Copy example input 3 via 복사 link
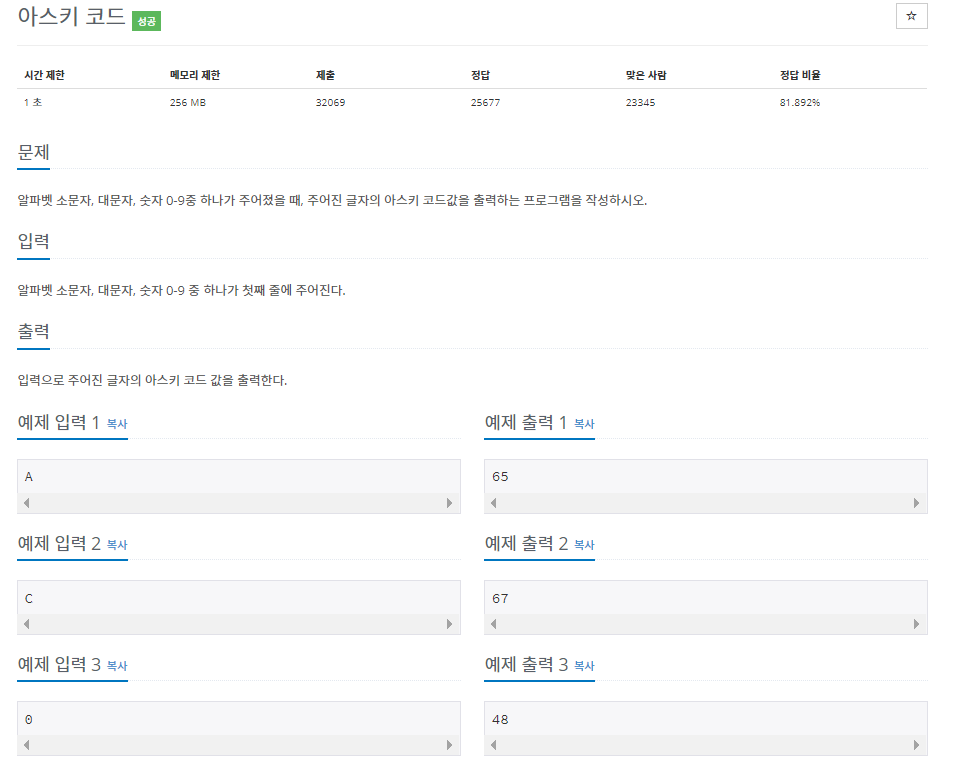The height and width of the screenshot is (769, 964). coord(117,666)
